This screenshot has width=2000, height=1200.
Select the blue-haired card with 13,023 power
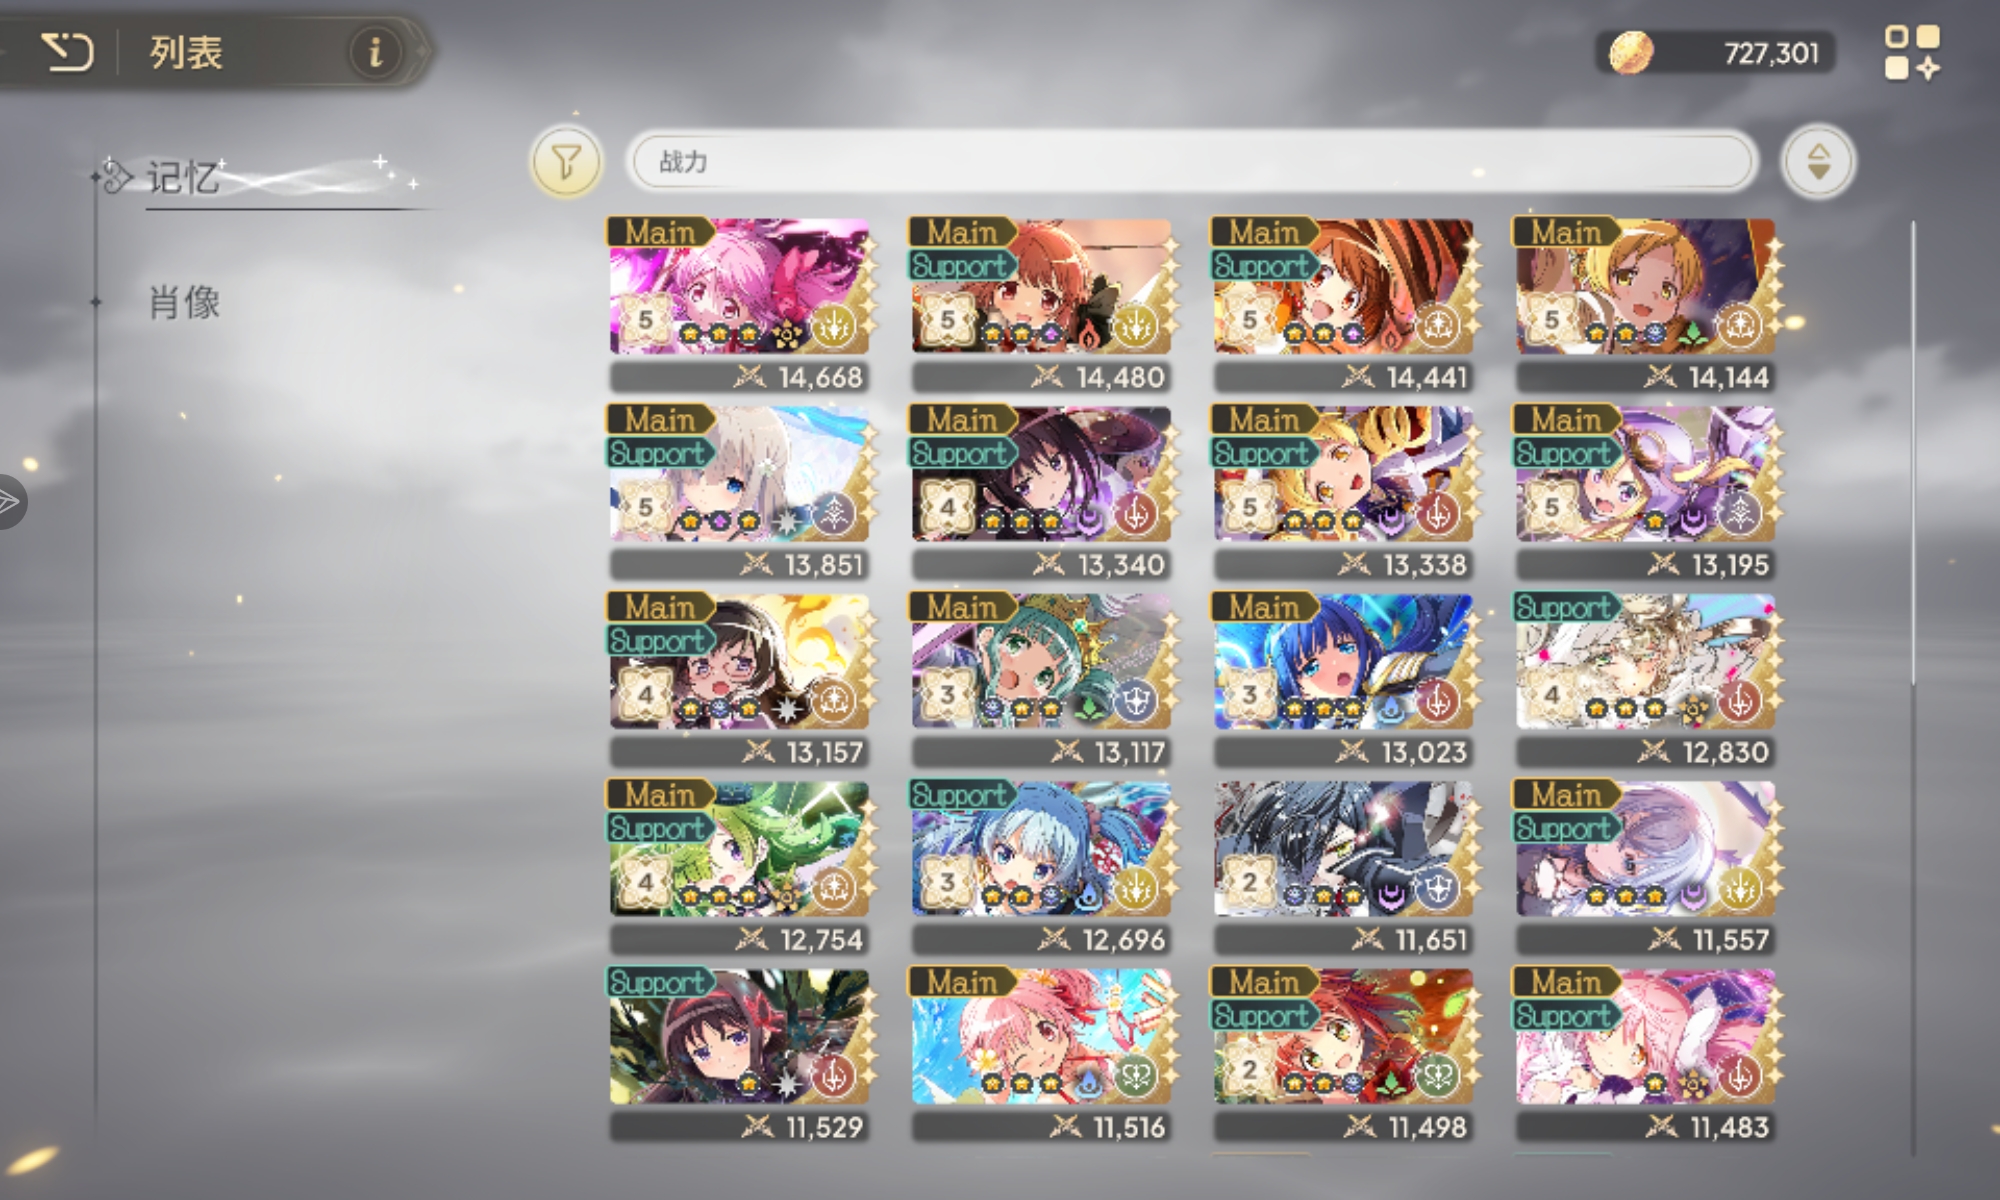tap(1343, 679)
